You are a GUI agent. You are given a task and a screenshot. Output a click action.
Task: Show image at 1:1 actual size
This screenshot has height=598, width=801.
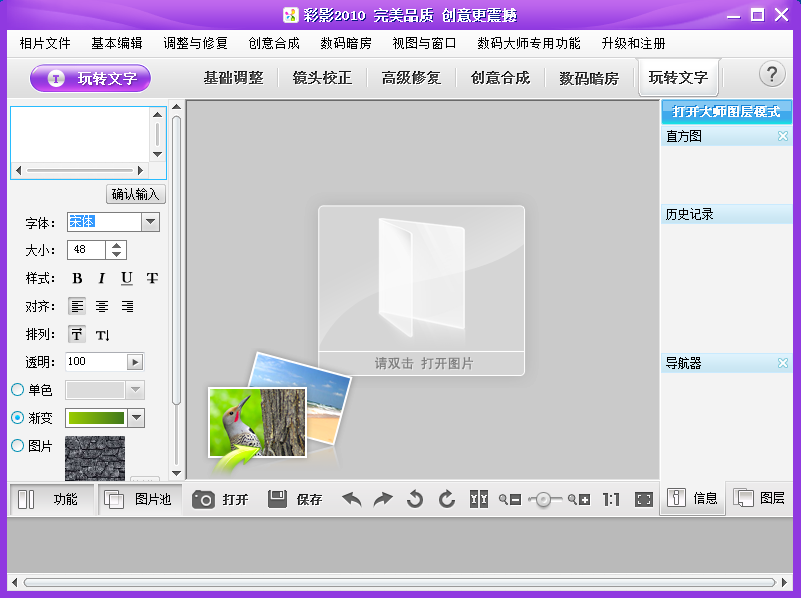(611, 499)
